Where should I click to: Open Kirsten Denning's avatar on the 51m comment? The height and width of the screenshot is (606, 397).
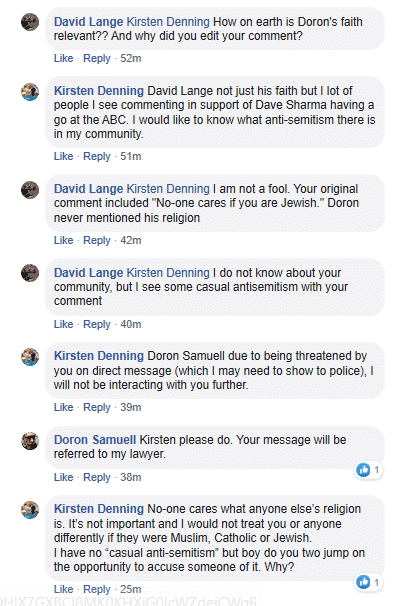[30, 92]
